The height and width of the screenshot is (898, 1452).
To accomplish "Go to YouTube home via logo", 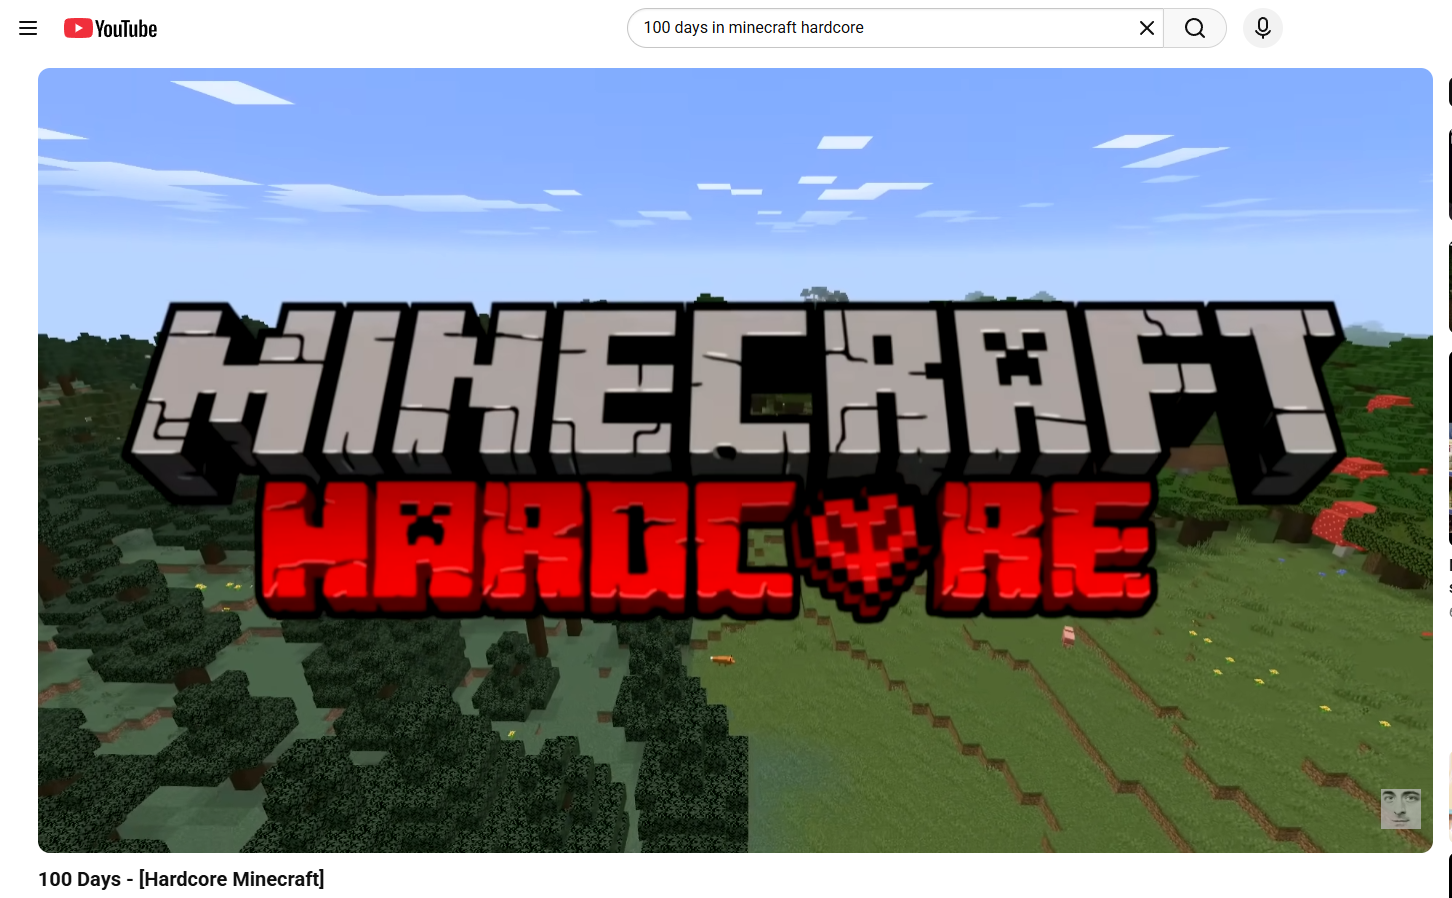I will pos(110,28).
